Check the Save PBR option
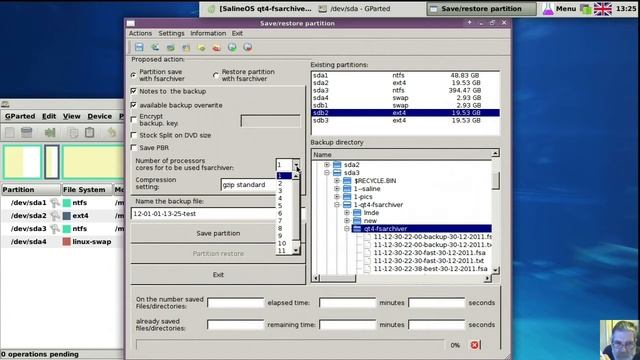This screenshot has height=360, width=640. tap(133, 147)
